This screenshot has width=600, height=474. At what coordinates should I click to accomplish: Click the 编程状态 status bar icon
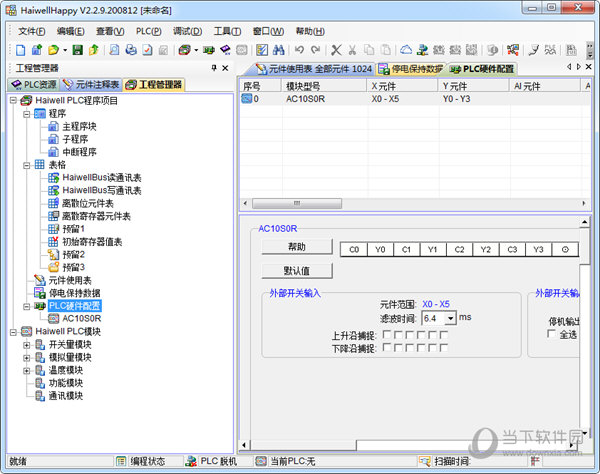pyautogui.click(x=121, y=461)
